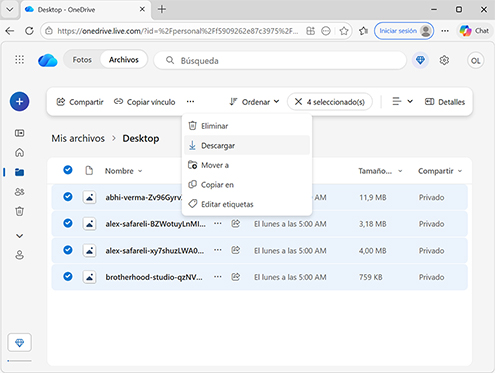495x373 pixels.
Task: Switch to the Fotos tab
Action: tap(82, 60)
